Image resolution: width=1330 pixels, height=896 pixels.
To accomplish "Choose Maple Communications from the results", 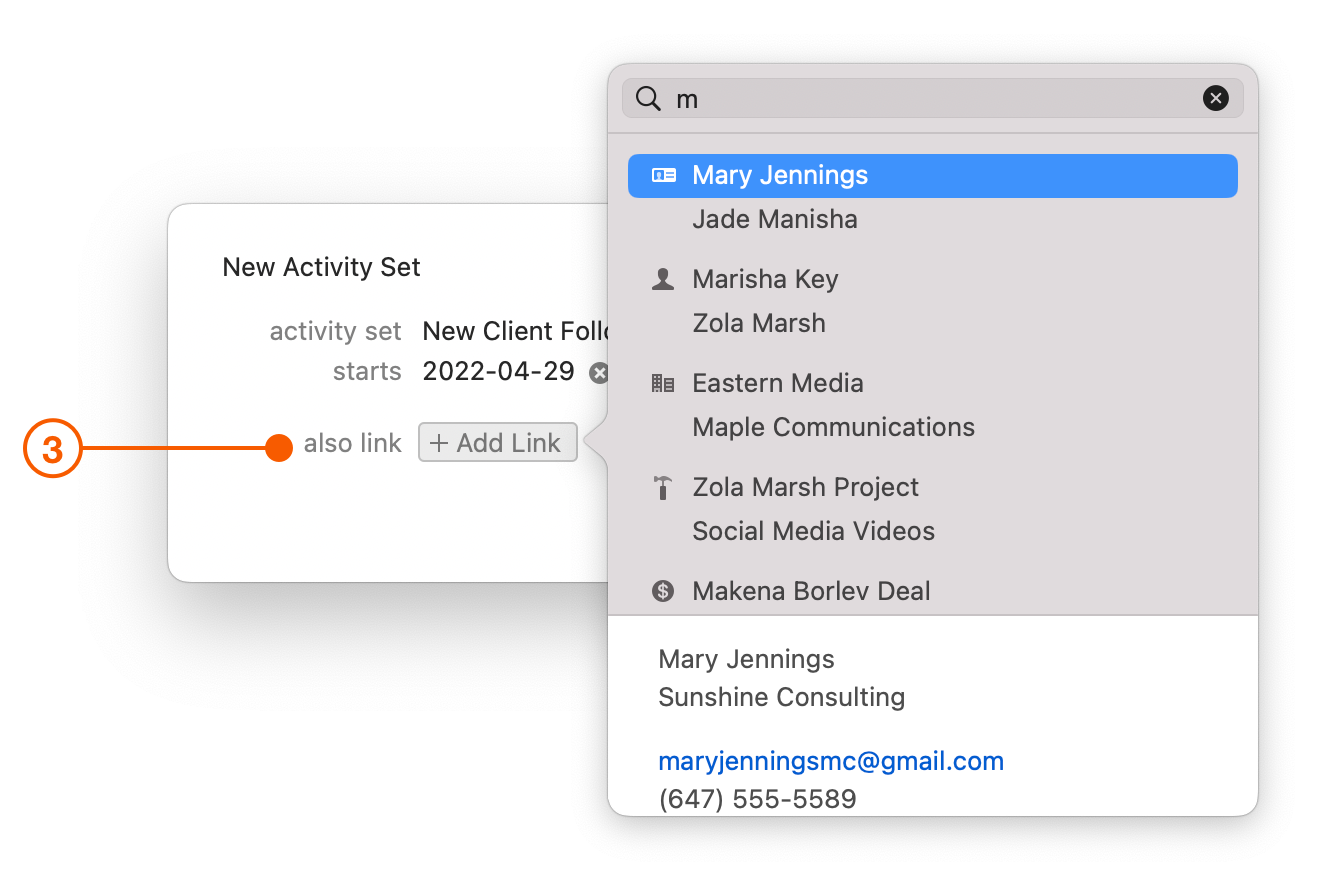I will [833, 427].
